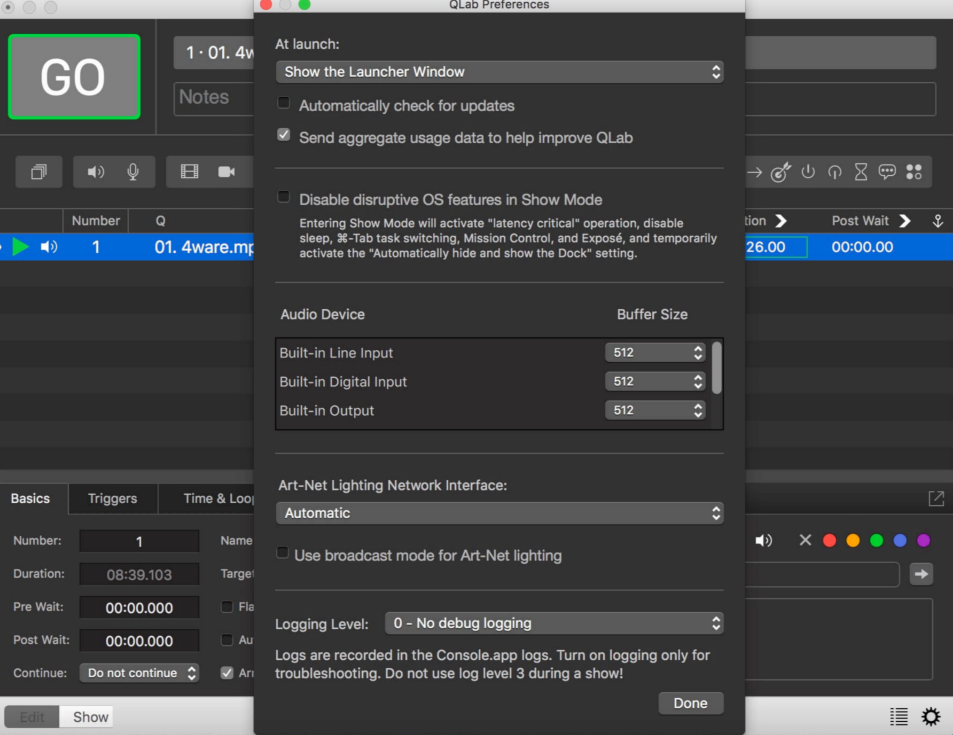The height and width of the screenshot is (735, 953).
Task: Clear cue color with the X icon
Action: (x=805, y=540)
